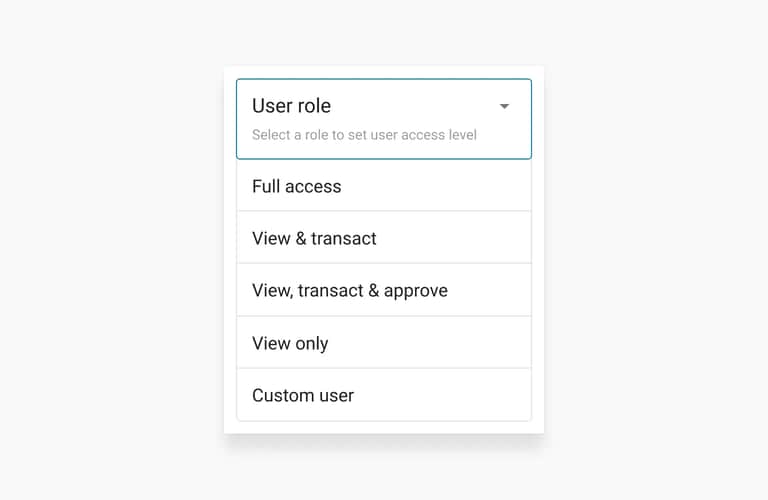Close the list using the caret icon
Screen dimensions: 768x500
point(504,106)
